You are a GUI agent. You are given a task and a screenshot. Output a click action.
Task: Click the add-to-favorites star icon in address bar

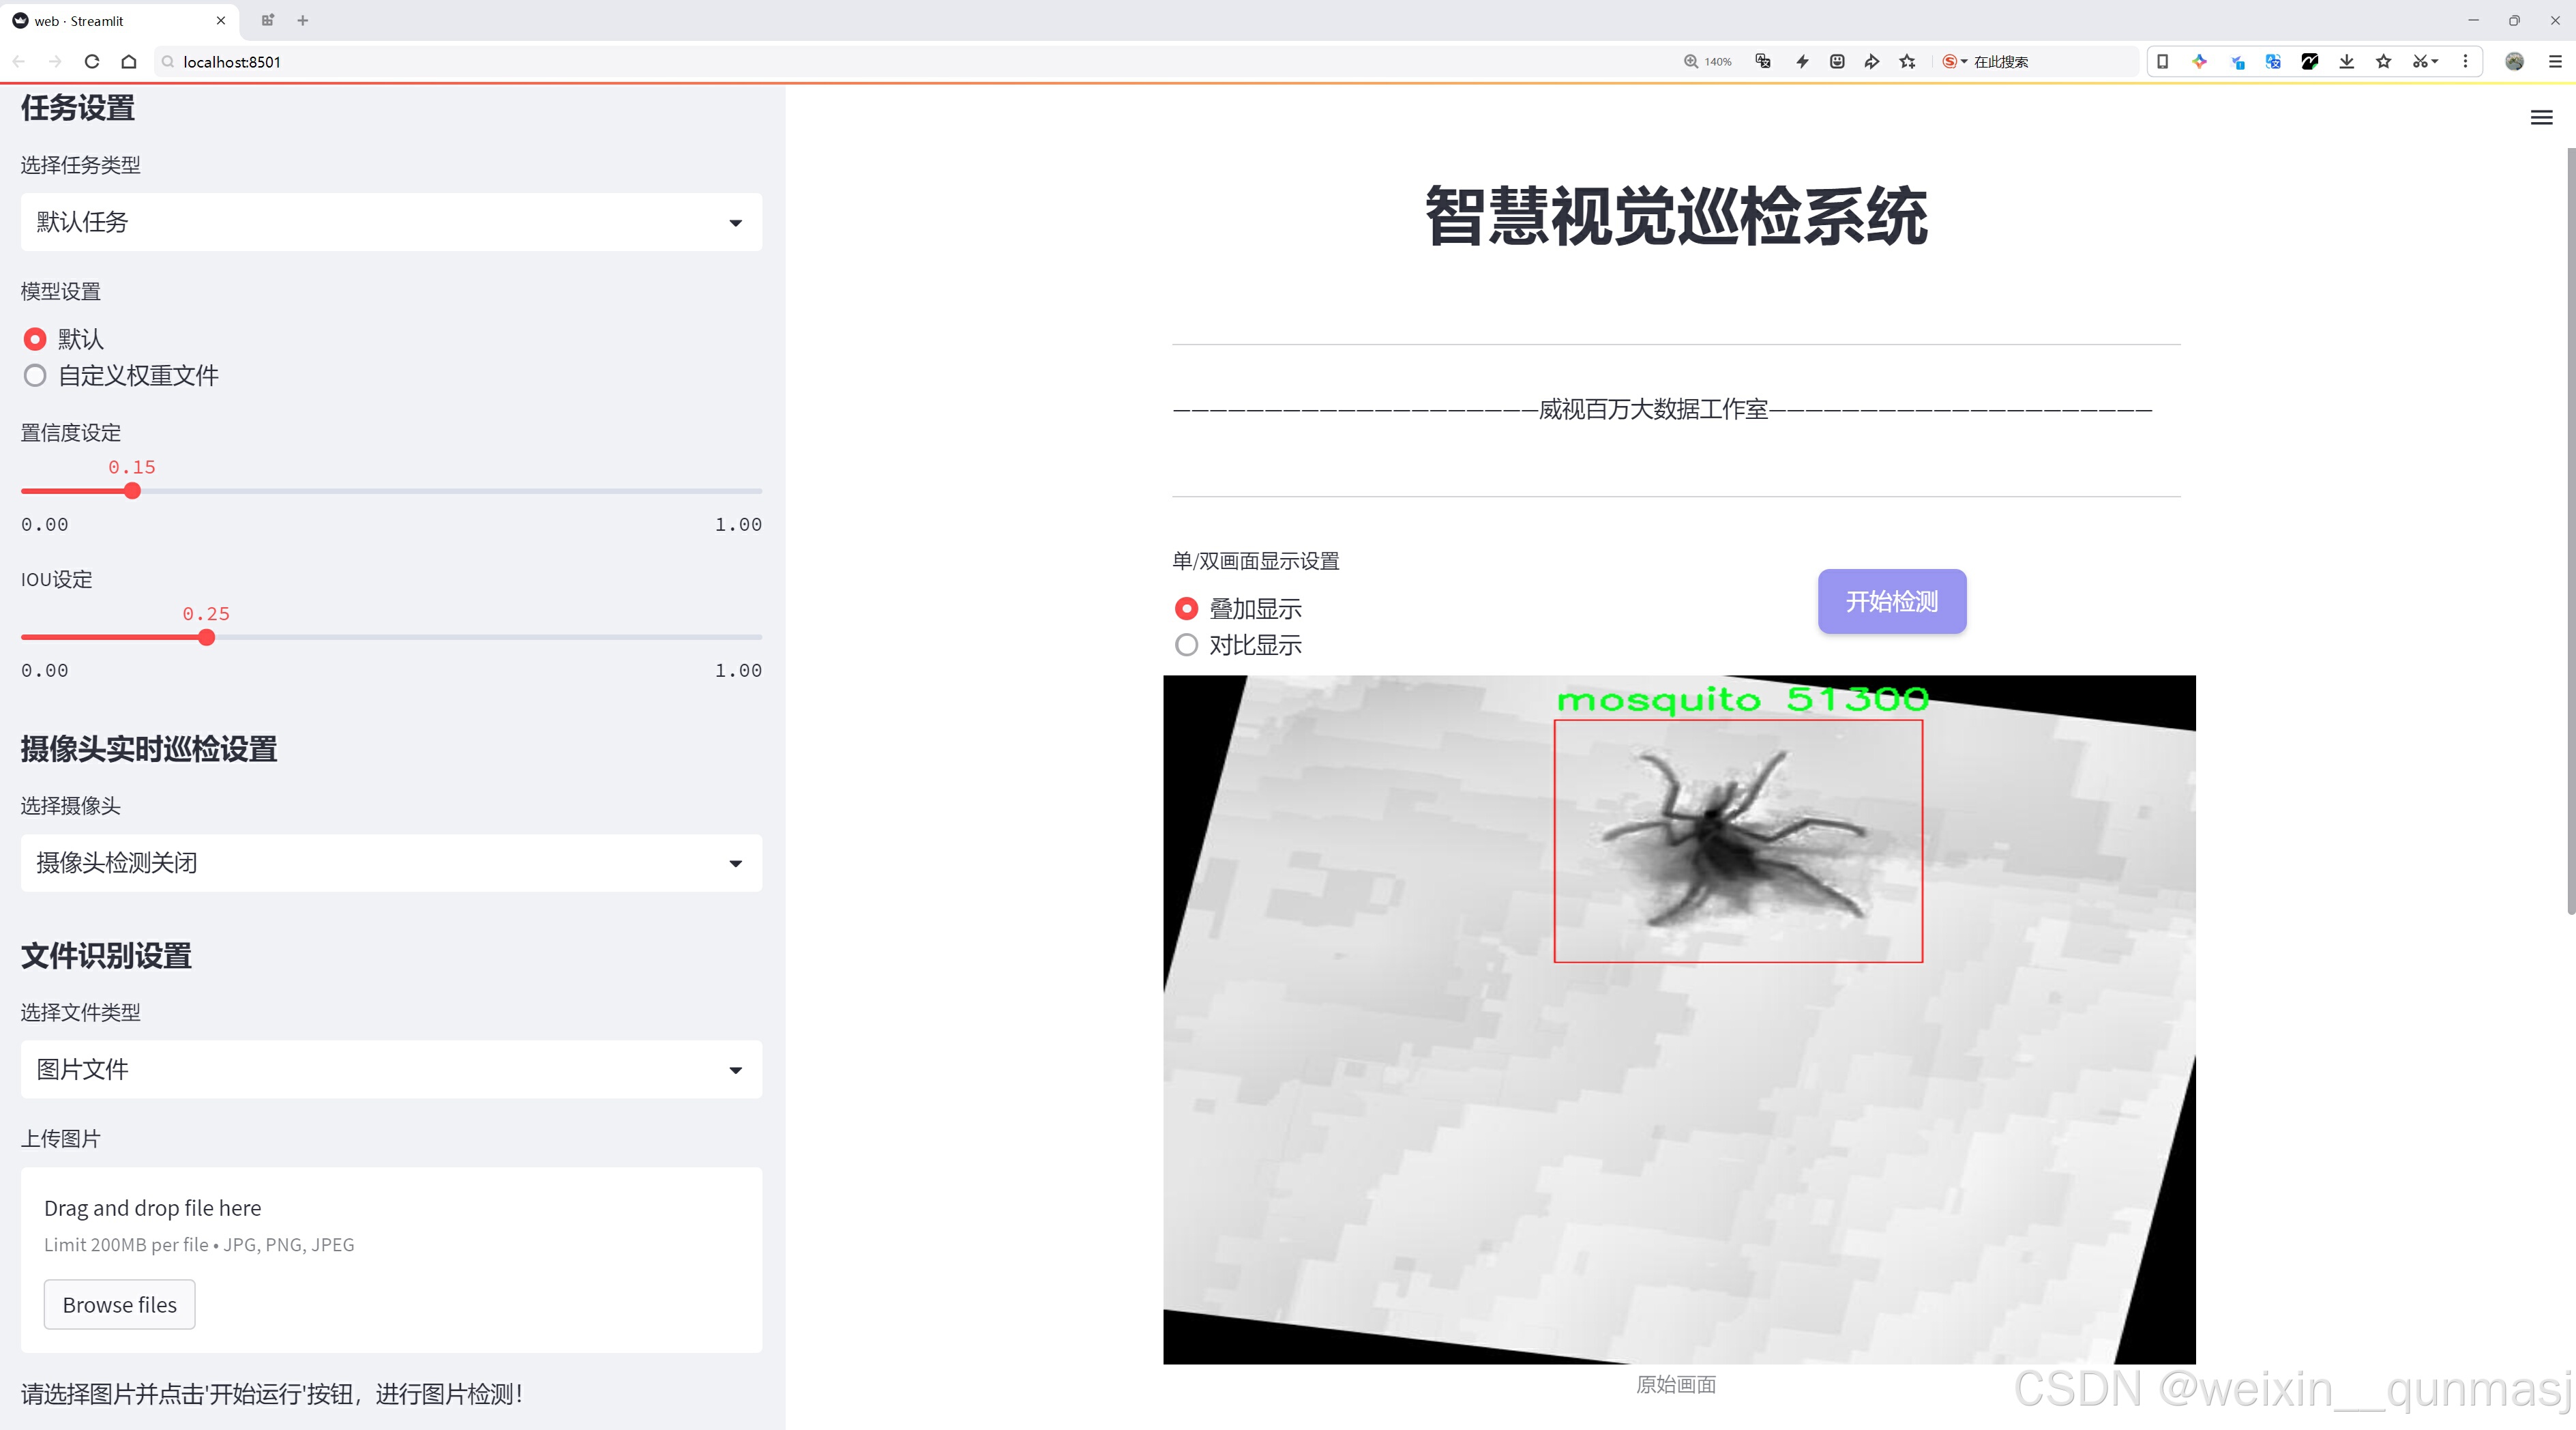1907,62
